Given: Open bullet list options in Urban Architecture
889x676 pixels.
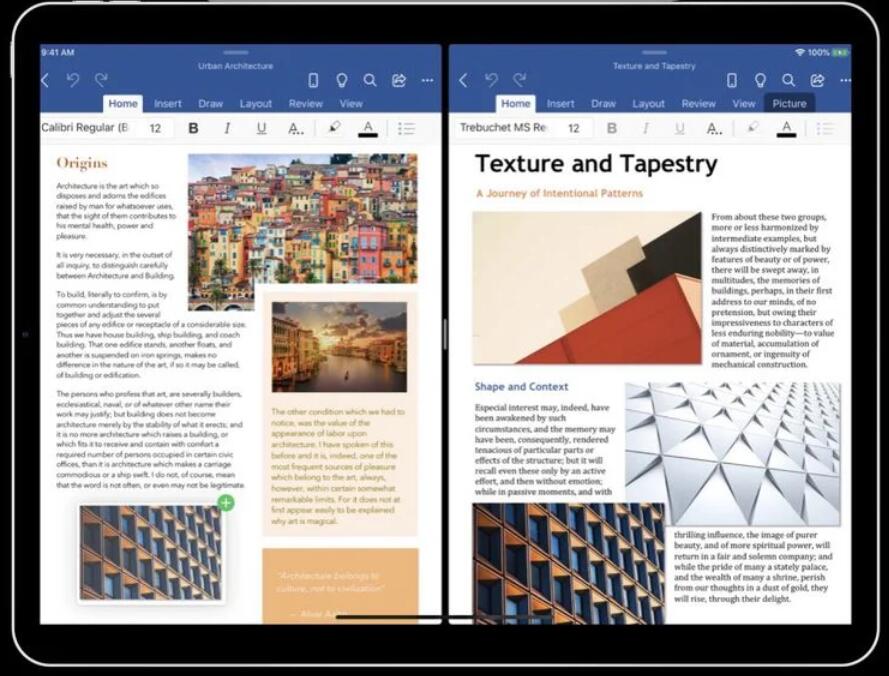Looking at the screenshot, I should tap(406, 128).
